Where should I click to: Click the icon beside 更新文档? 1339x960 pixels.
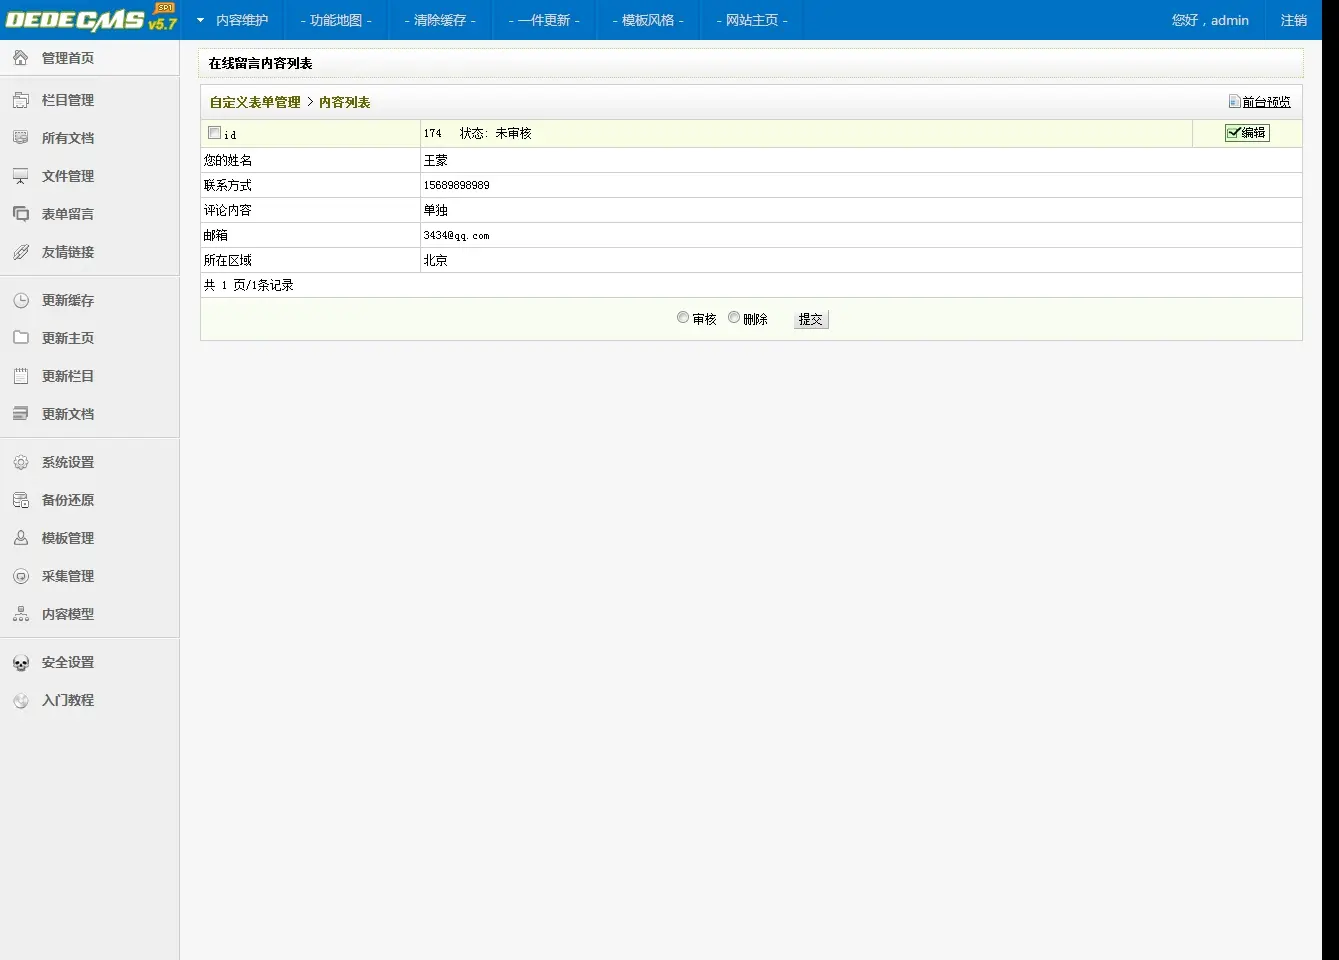[x=21, y=414]
